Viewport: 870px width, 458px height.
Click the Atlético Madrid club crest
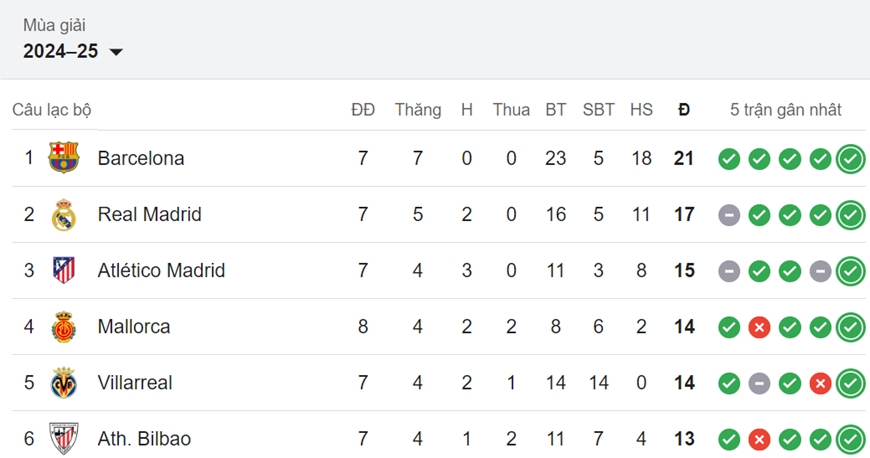click(63, 270)
